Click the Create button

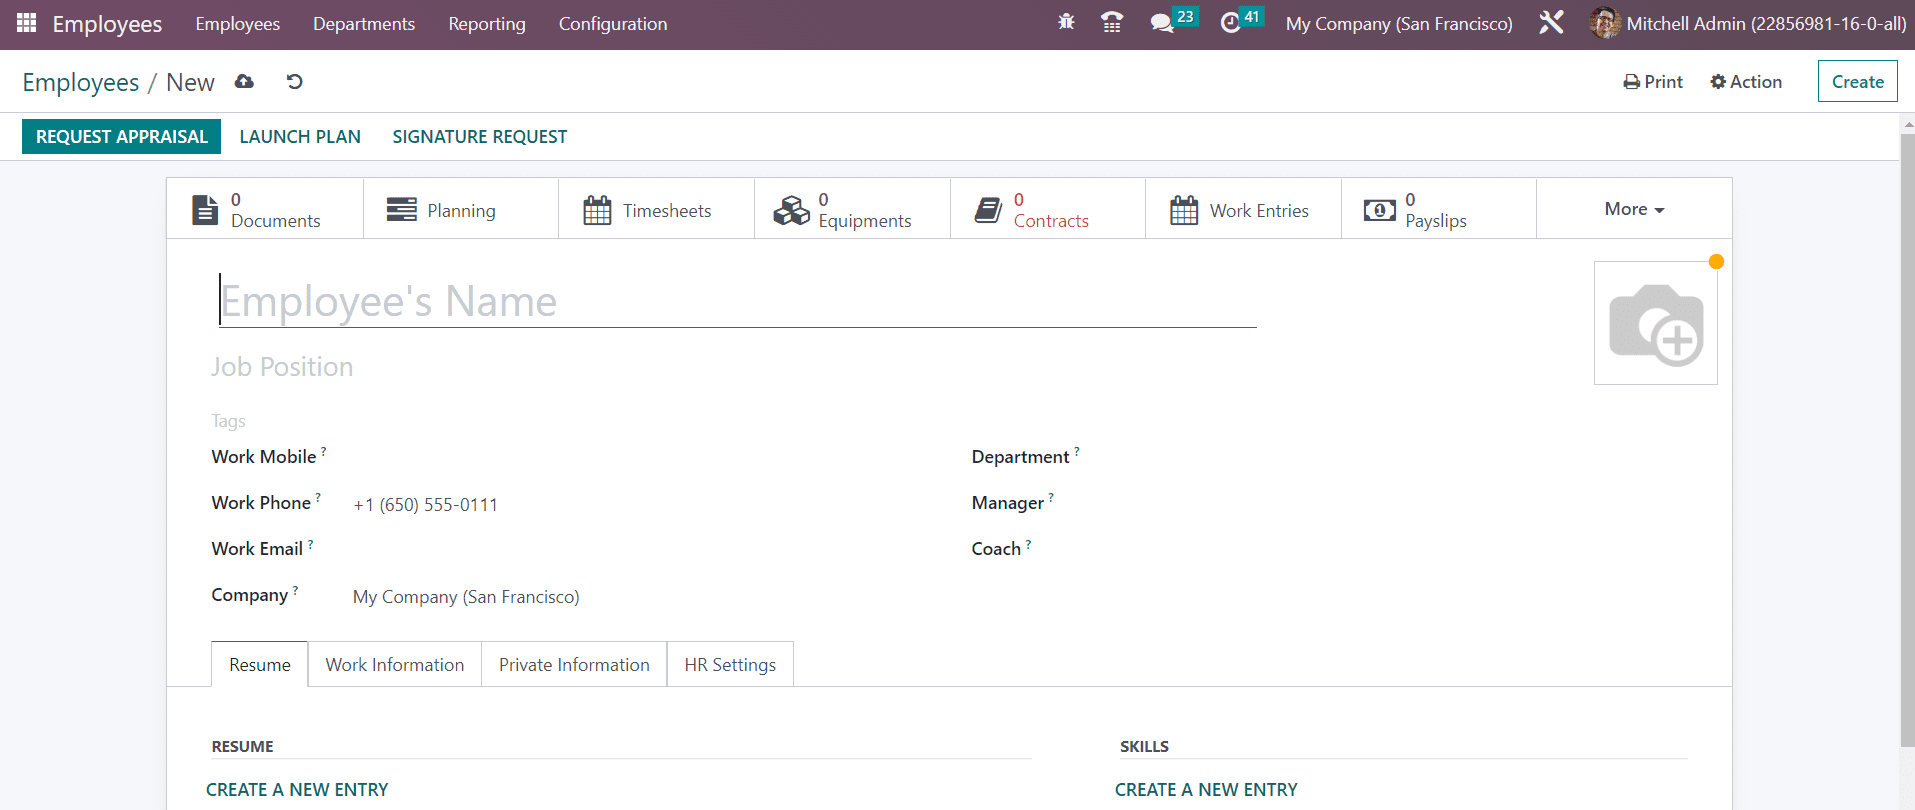pos(1857,82)
